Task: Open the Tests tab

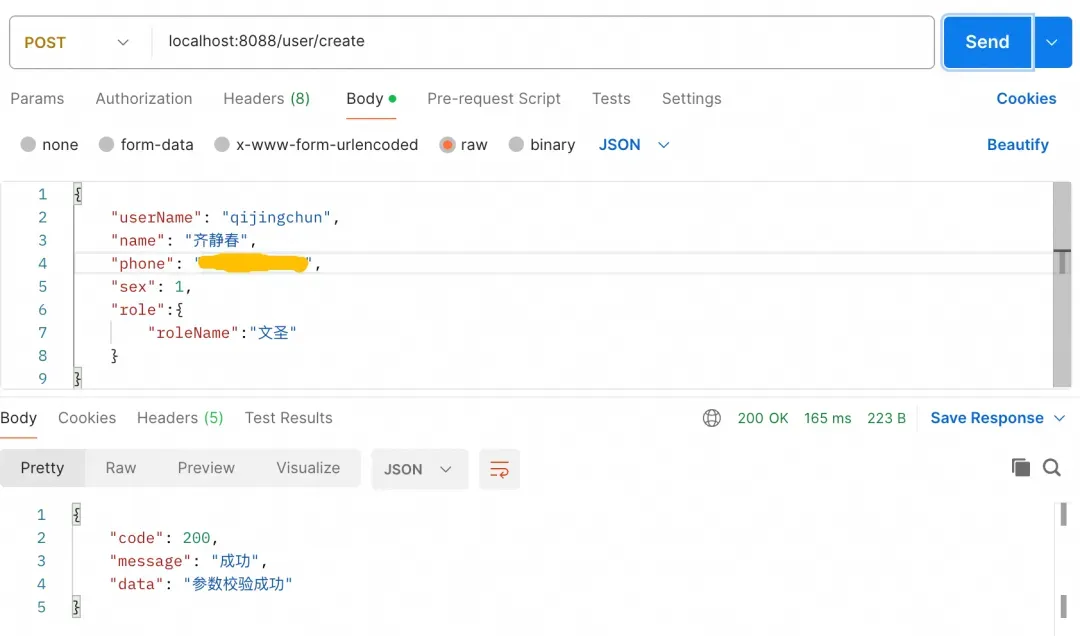Action: (x=611, y=99)
